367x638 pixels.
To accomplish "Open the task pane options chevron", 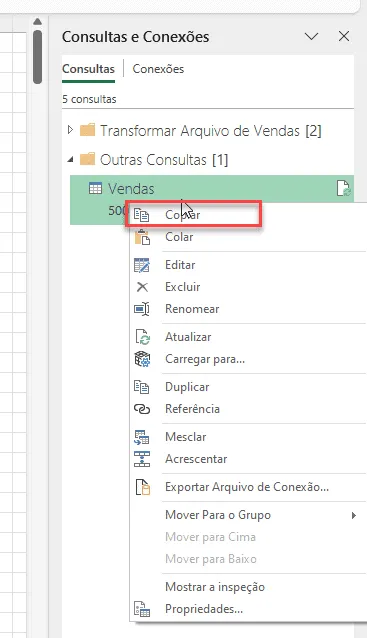I will (312, 37).
